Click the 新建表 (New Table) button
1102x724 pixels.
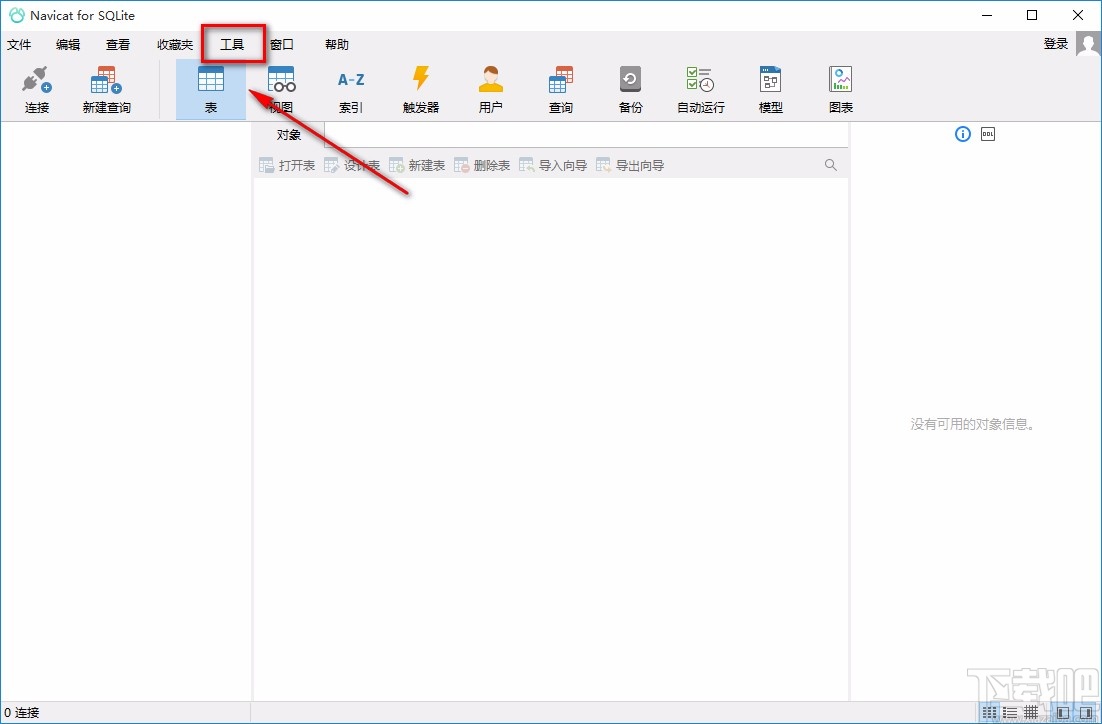click(417, 165)
